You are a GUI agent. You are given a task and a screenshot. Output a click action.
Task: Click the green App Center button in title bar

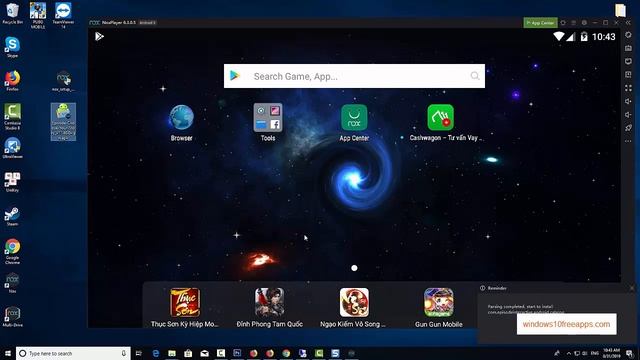click(540, 23)
